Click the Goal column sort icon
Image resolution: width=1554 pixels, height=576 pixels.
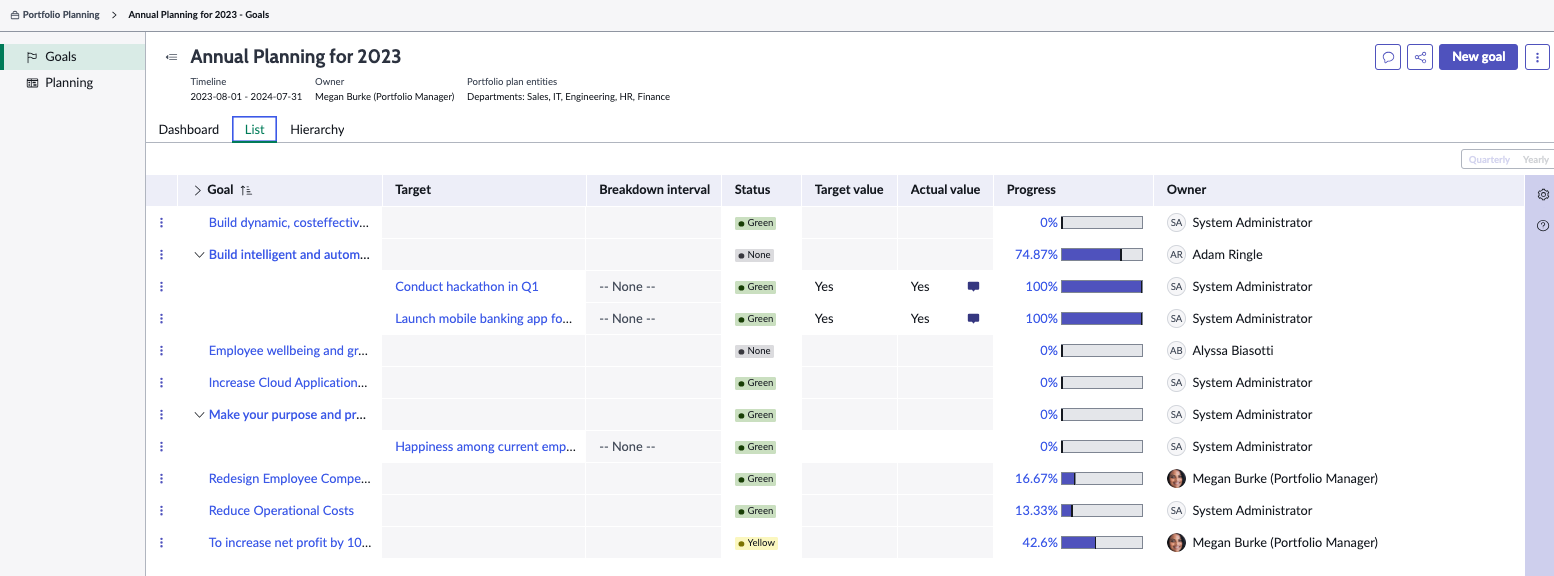[x=246, y=190]
